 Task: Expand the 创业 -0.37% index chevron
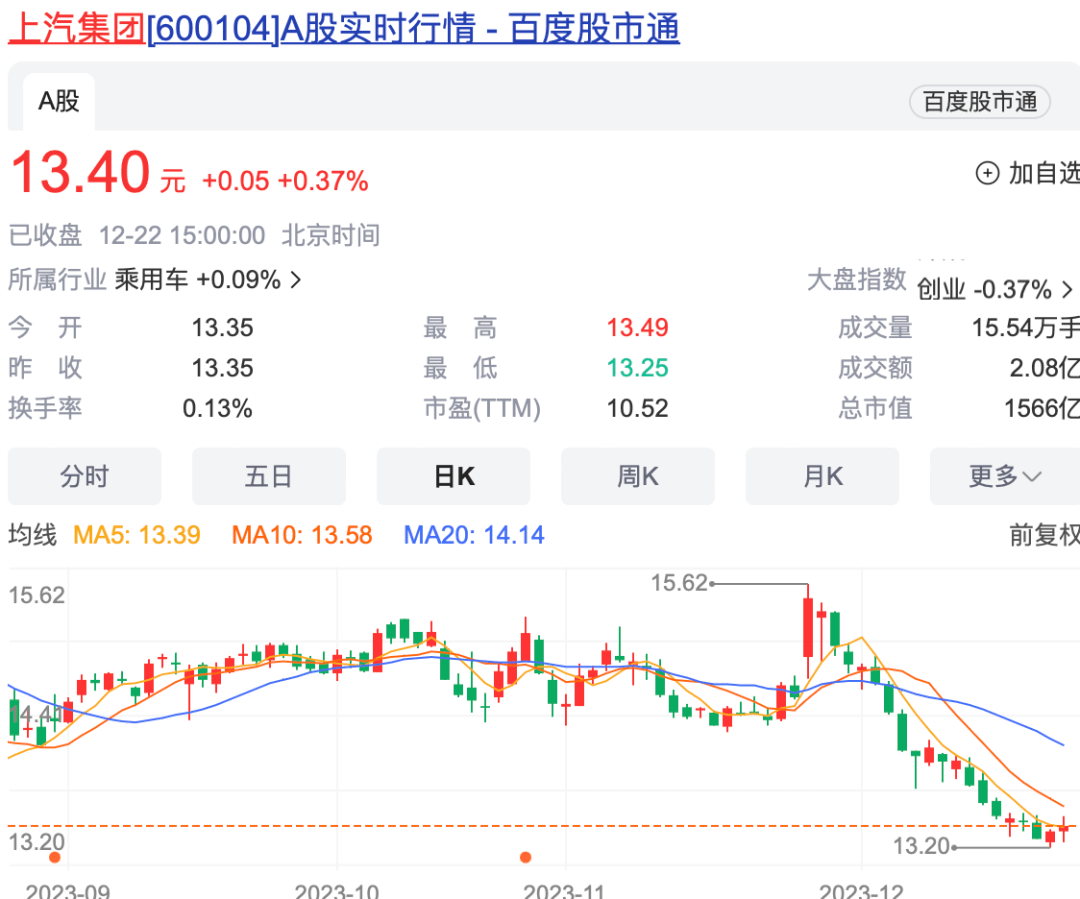pyautogui.click(x=1067, y=289)
